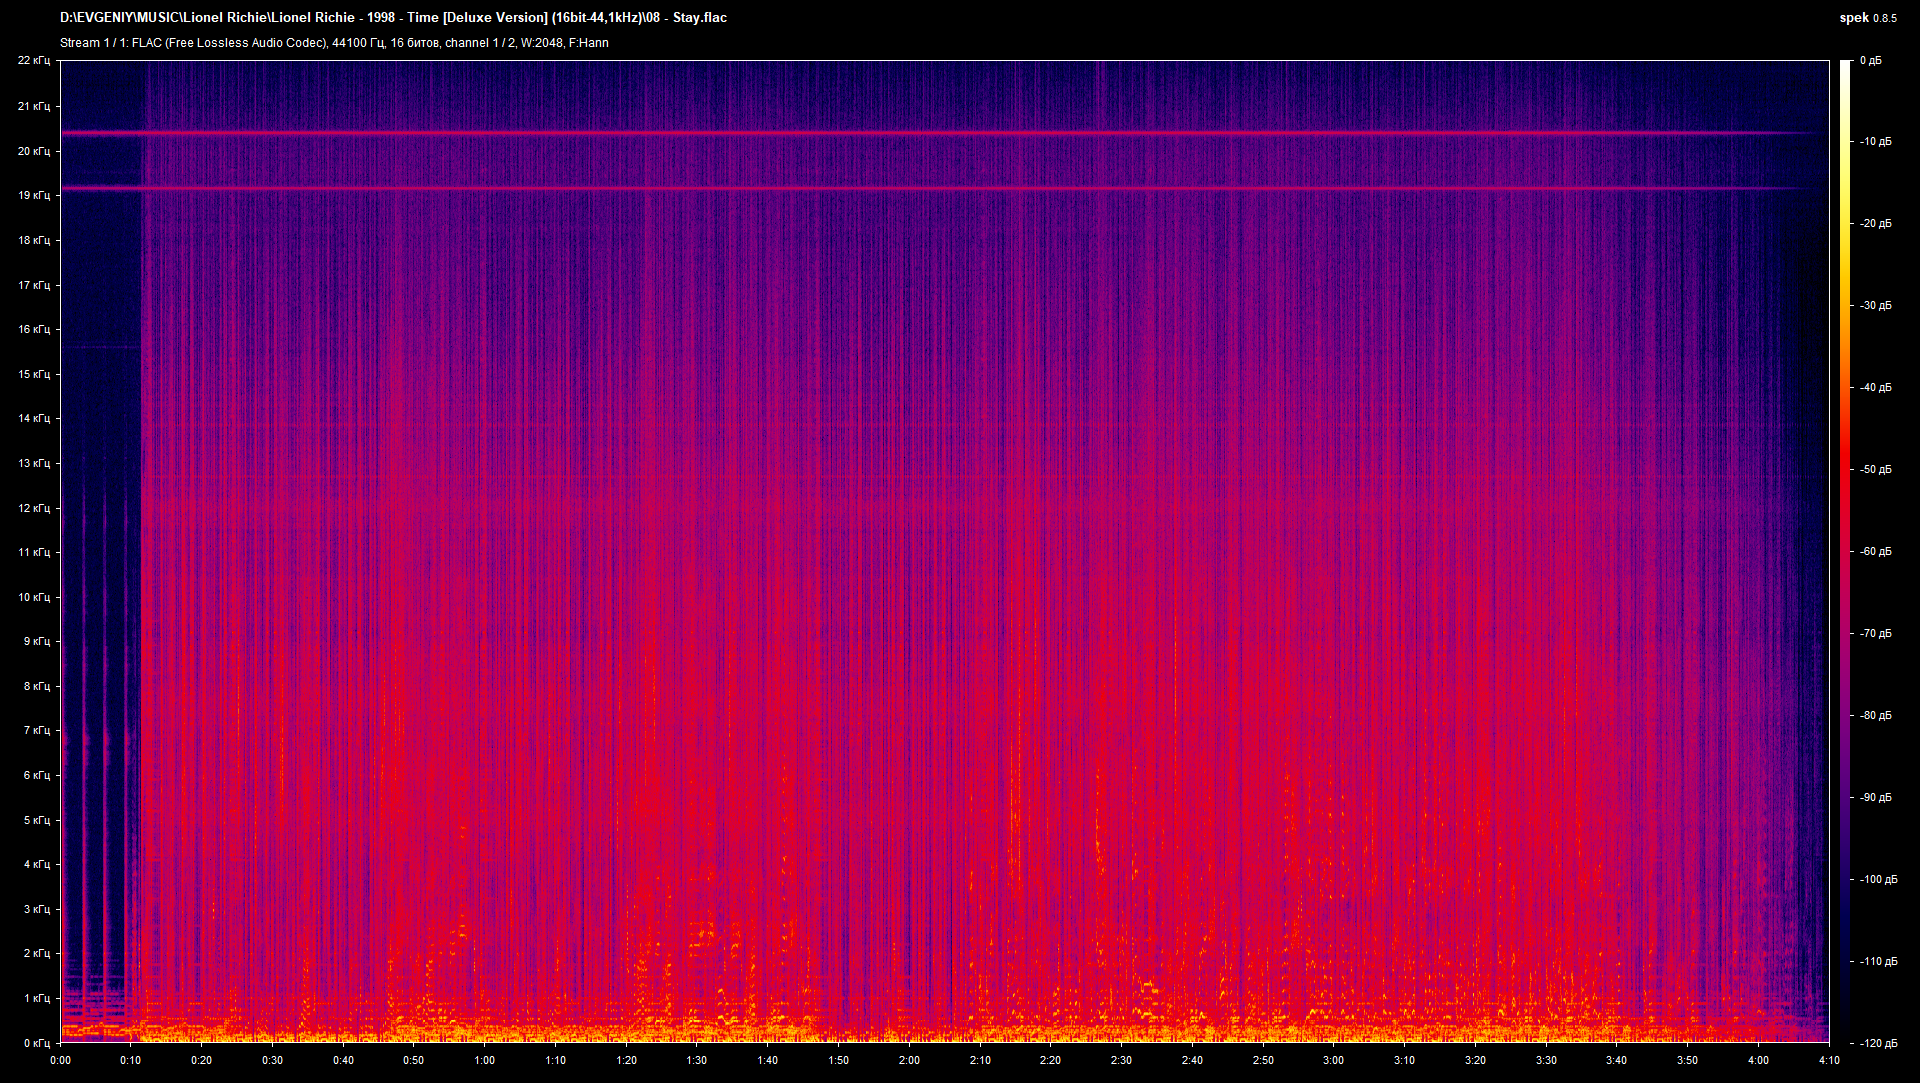Click the 12 кГц frequency axis label
This screenshot has height=1083, width=1920.
point(33,508)
